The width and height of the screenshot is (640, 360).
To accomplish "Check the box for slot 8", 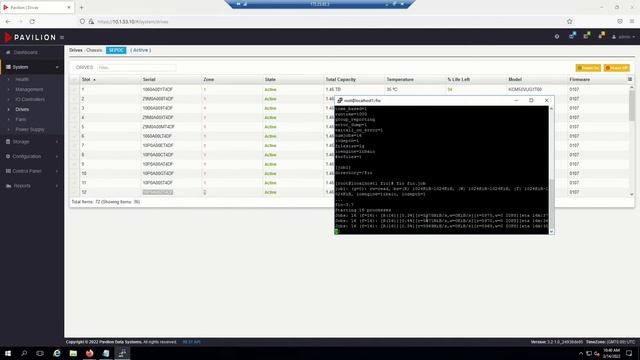I will pos(74,155).
